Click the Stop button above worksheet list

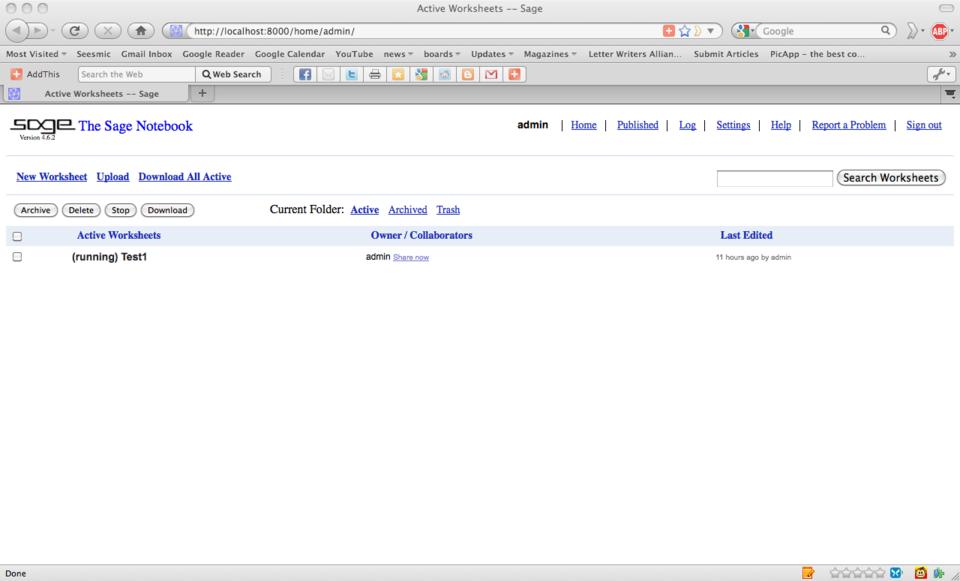[x=121, y=210]
